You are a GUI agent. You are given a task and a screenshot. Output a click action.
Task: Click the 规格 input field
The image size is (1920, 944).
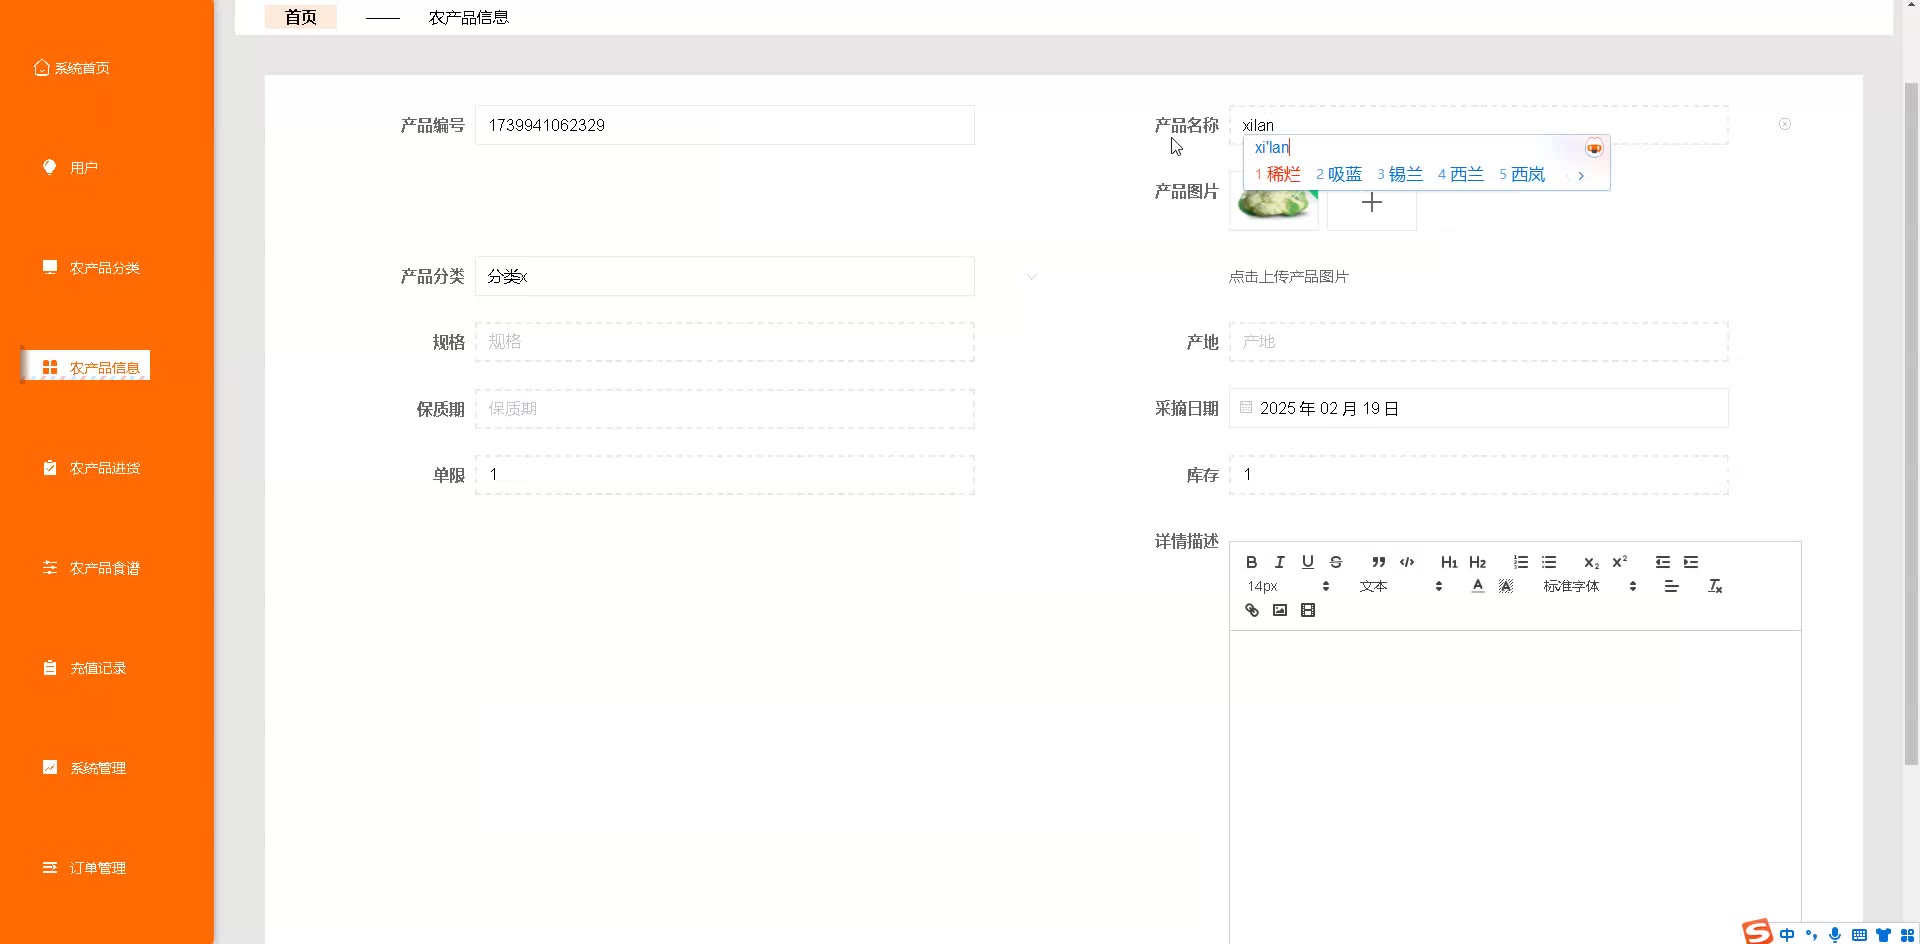(724, 342)
